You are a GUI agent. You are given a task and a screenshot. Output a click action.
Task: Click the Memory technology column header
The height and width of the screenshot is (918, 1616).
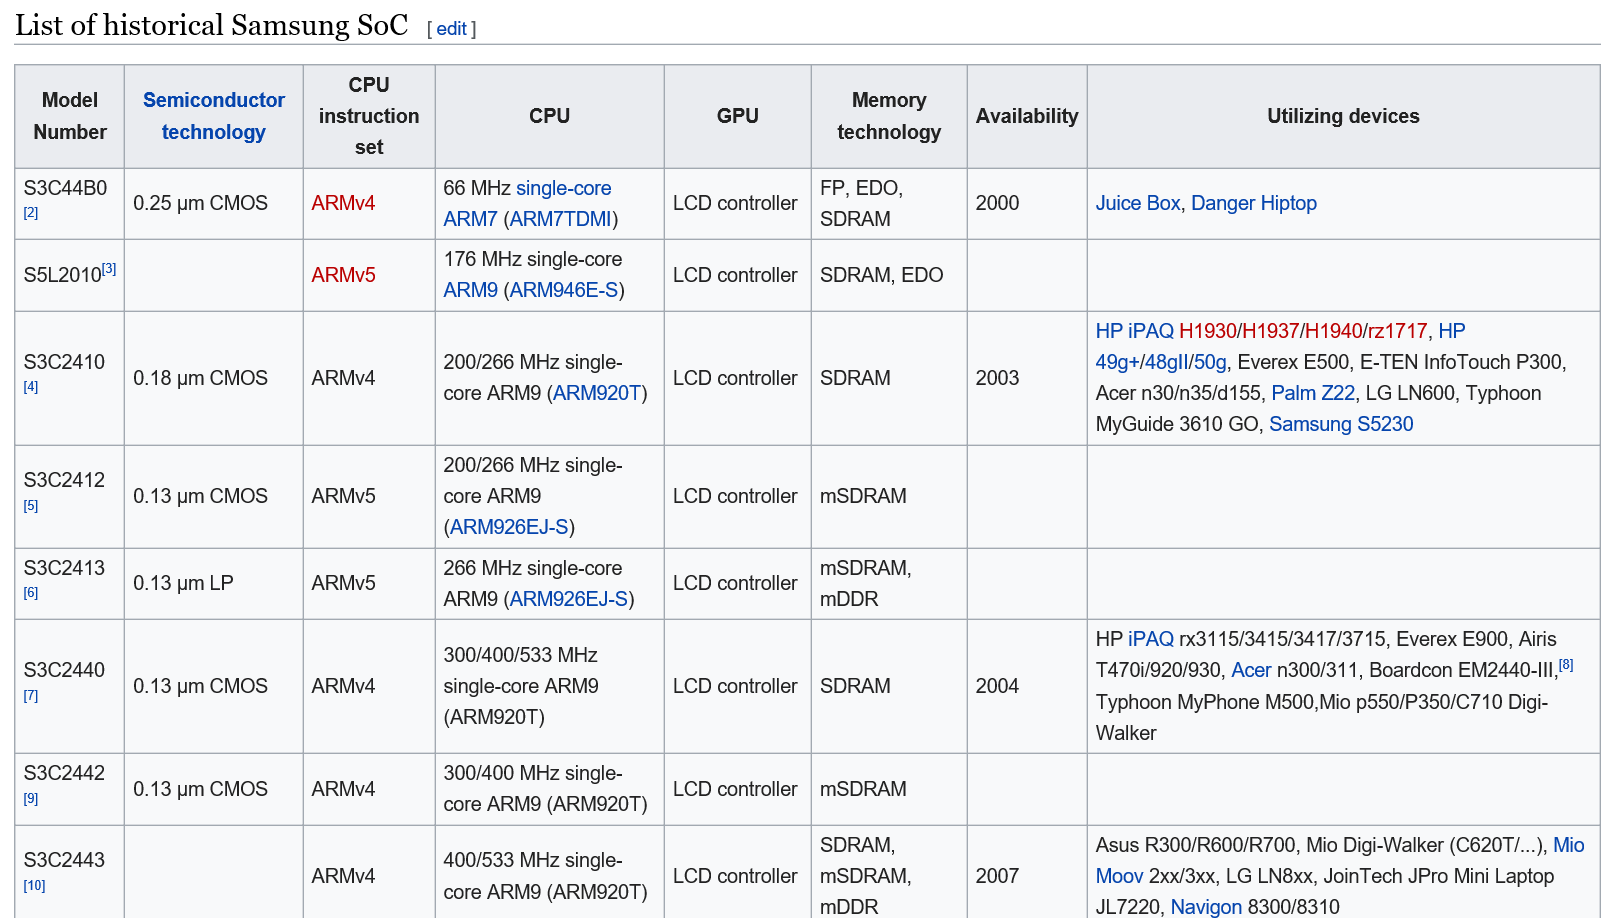(x=889, y=116)
